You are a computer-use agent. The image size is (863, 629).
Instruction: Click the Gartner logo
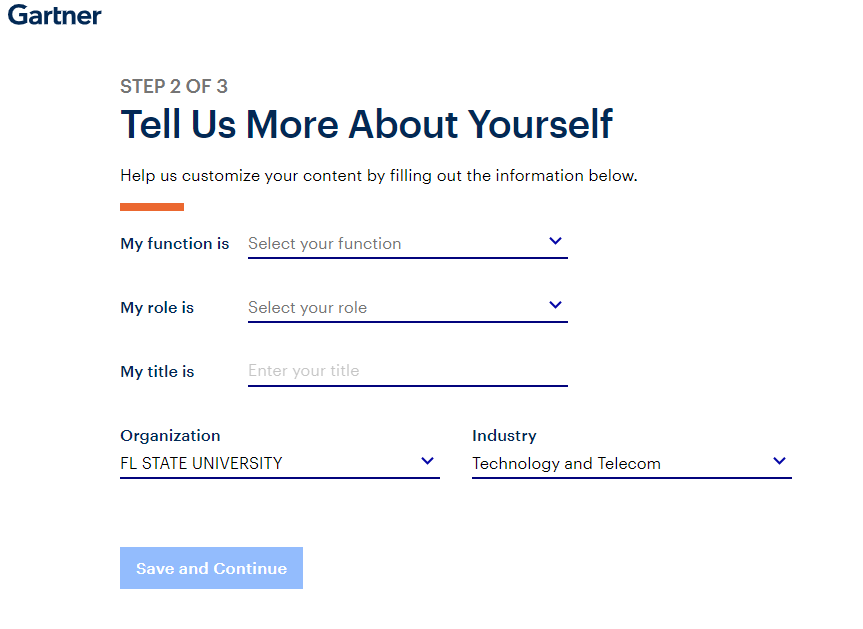pos(54,15)
